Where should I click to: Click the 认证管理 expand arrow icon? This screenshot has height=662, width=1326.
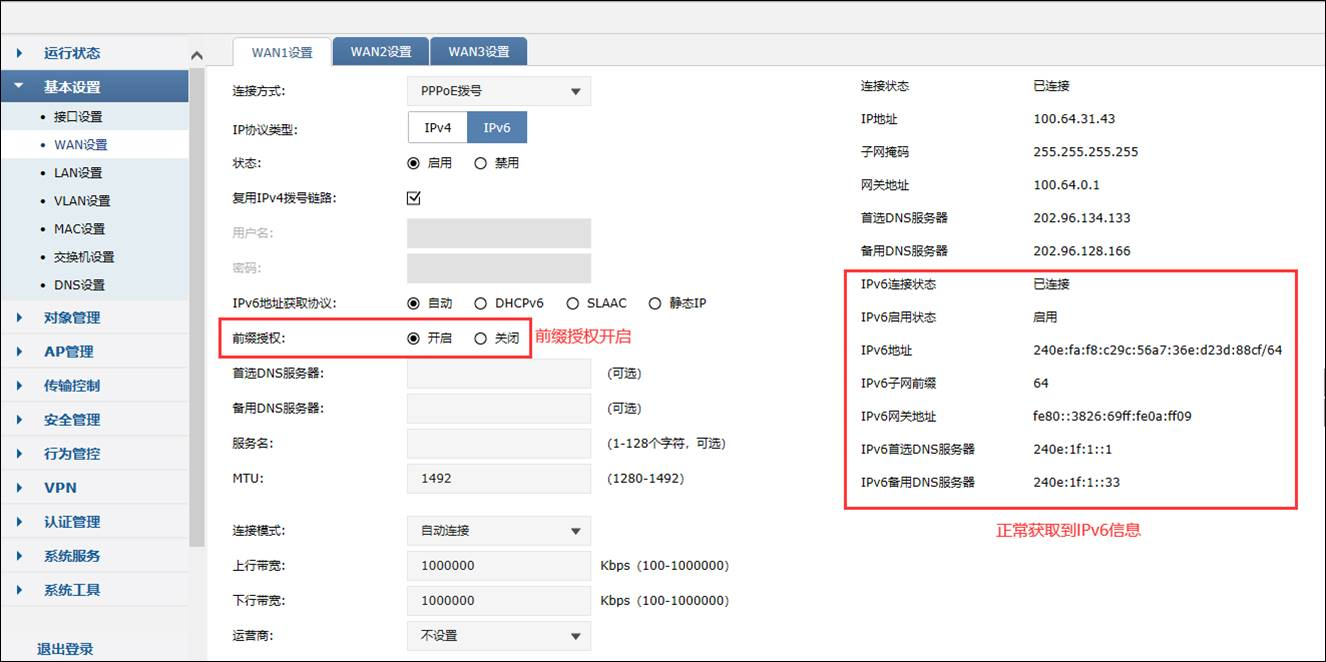[18, 520]
